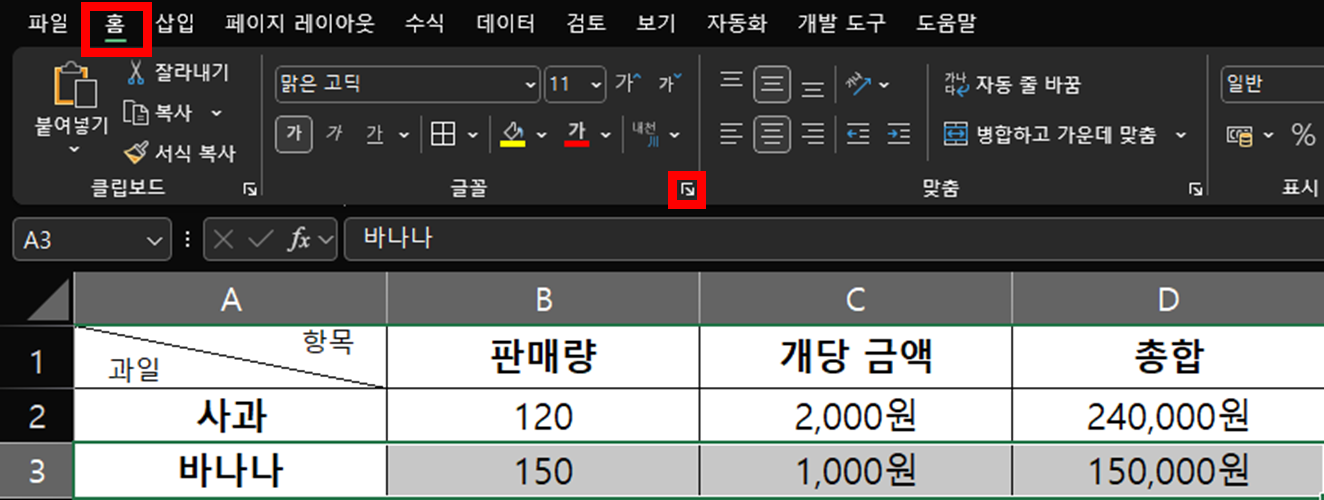Image resolution: width=1324 pixels, height=500 pixels.
Task: Toggle center horizontal alignment
Action: [x=771, y=134]
